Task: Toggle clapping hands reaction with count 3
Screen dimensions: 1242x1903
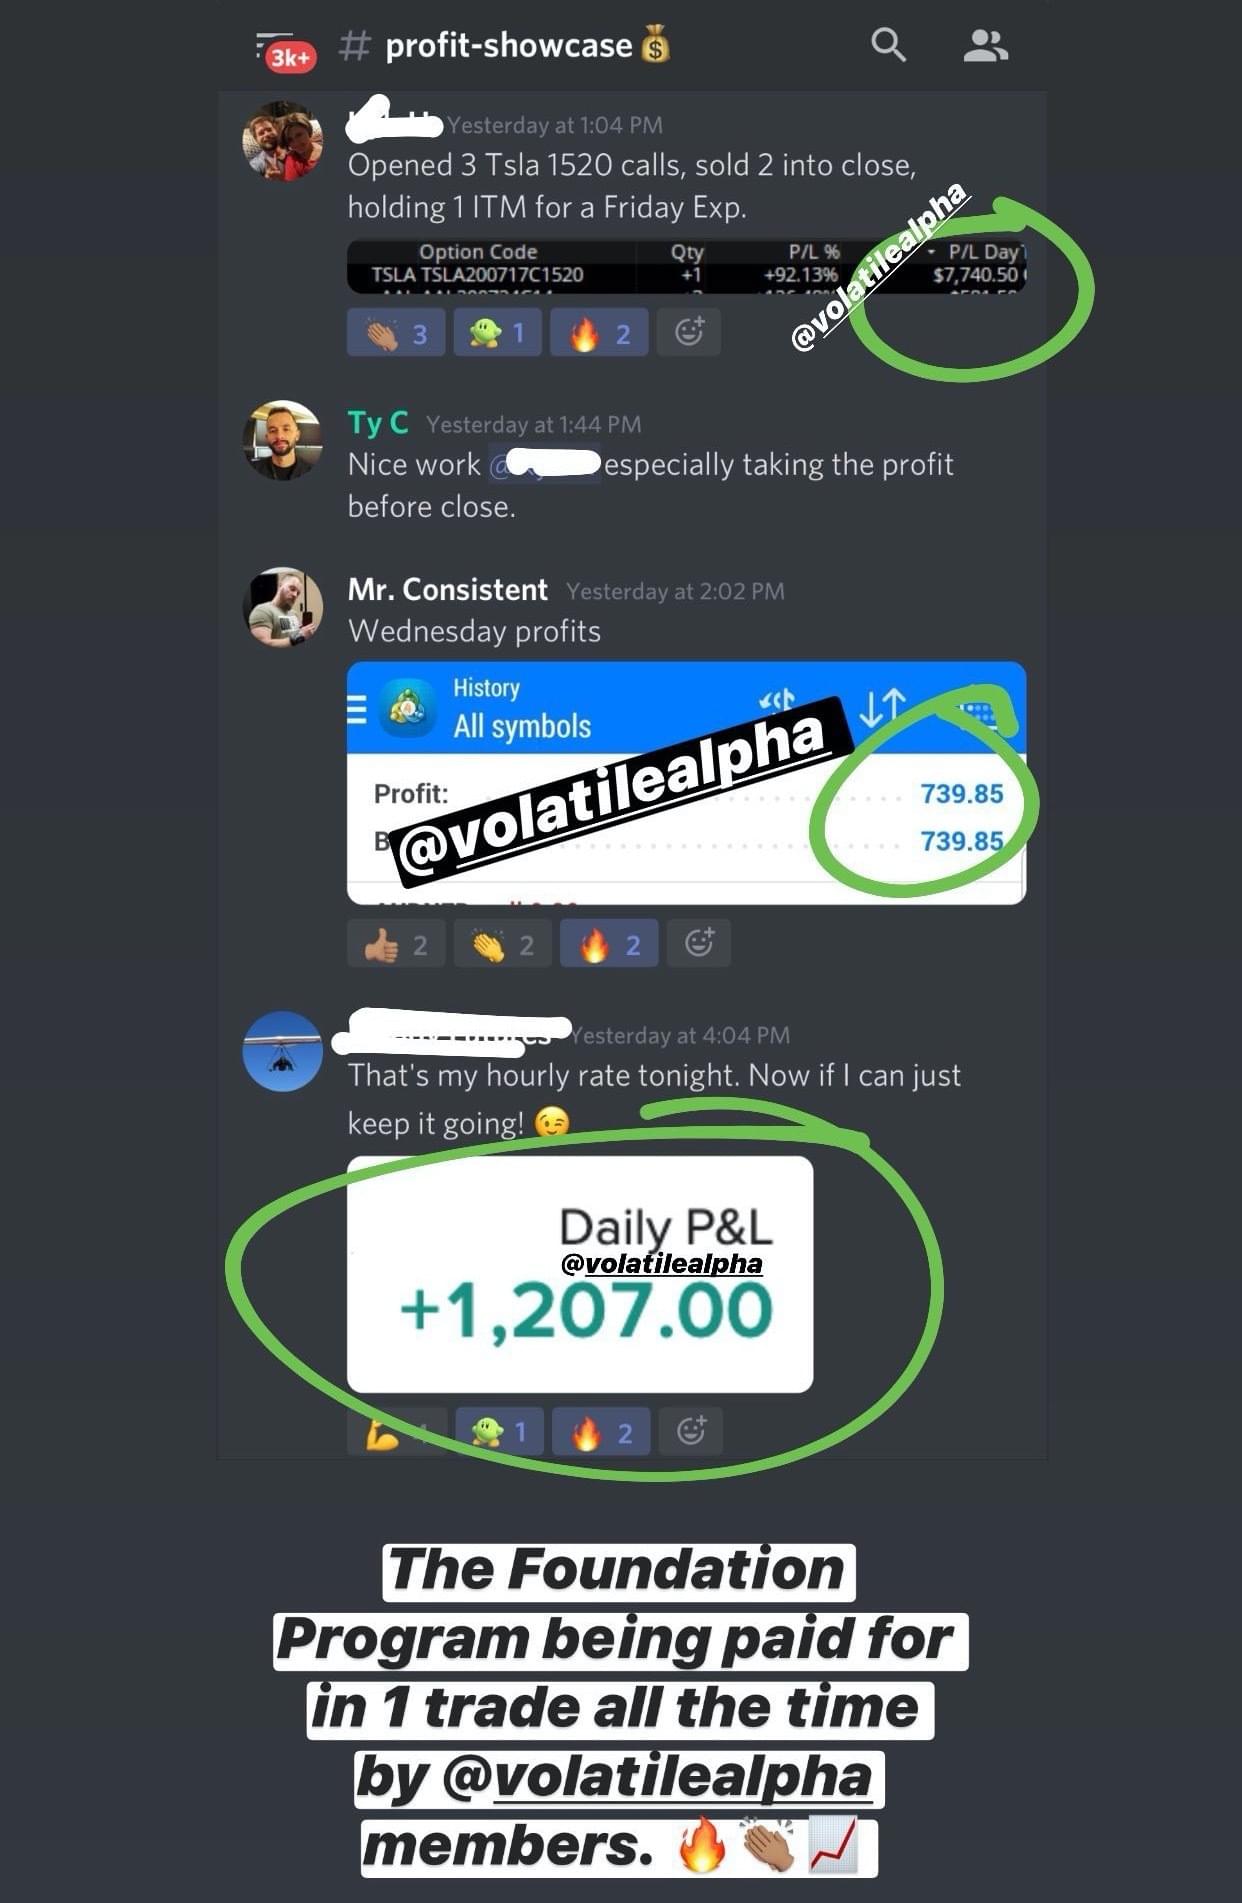Action: 395,332
